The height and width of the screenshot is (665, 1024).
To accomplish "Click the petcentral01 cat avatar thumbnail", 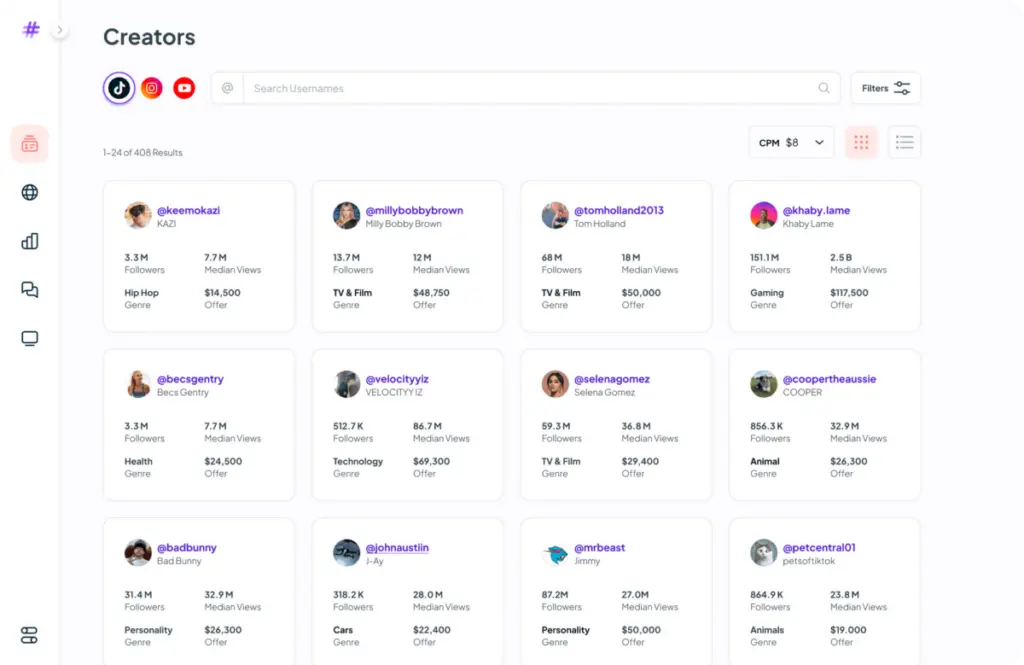I will (x=763, y=552).
